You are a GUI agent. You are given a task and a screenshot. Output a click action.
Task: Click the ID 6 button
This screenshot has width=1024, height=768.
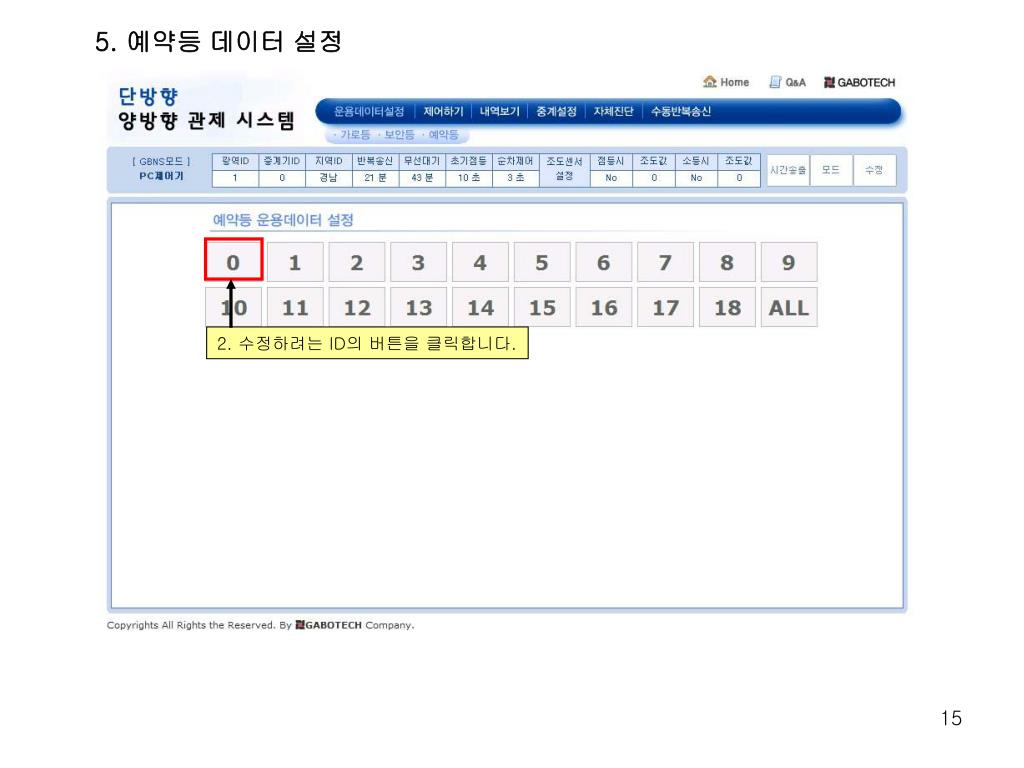[603, 262]
